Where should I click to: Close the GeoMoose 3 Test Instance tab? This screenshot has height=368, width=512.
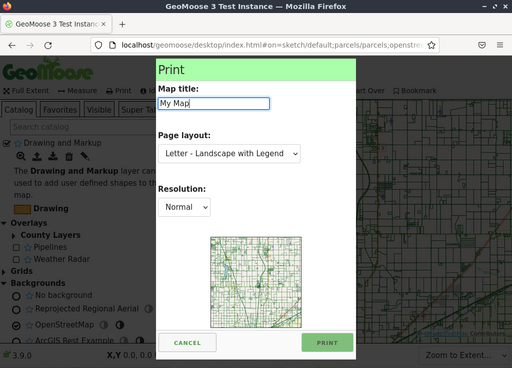click(x=103, y=24)
